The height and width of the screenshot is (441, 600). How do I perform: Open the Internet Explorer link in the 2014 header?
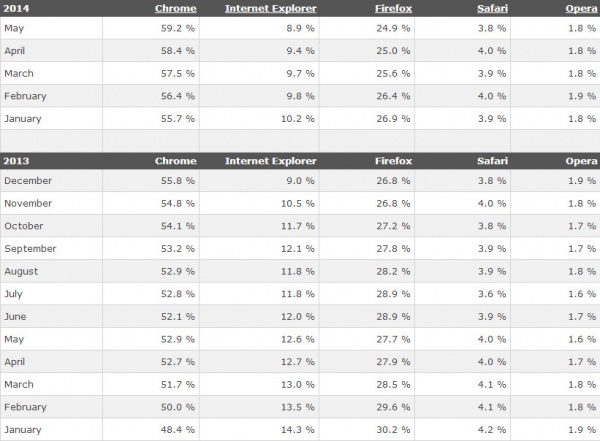(270, 8)
